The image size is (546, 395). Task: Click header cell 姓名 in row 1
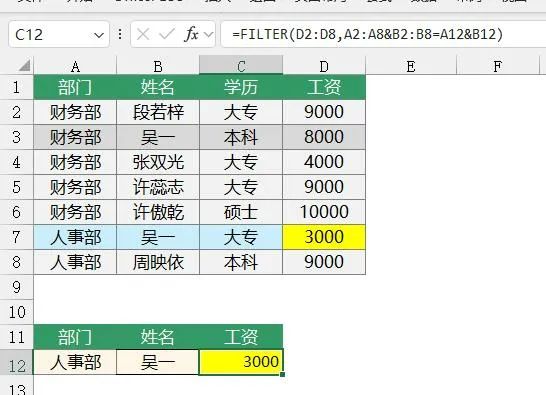click(x=158, y=87)
